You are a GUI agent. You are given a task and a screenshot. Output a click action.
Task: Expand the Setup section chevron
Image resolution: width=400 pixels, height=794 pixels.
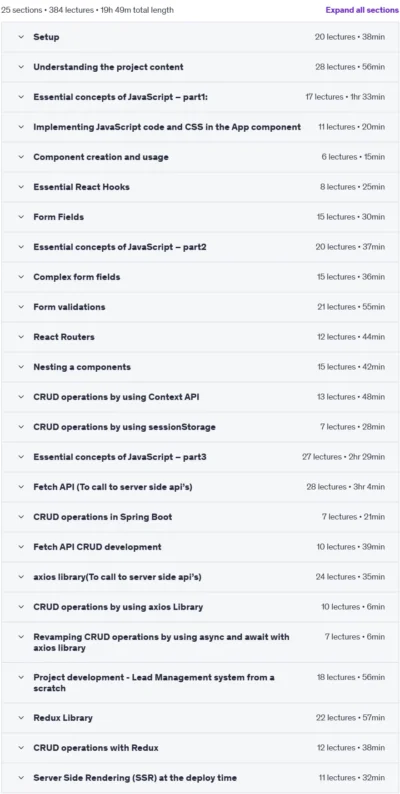(21, 37)
